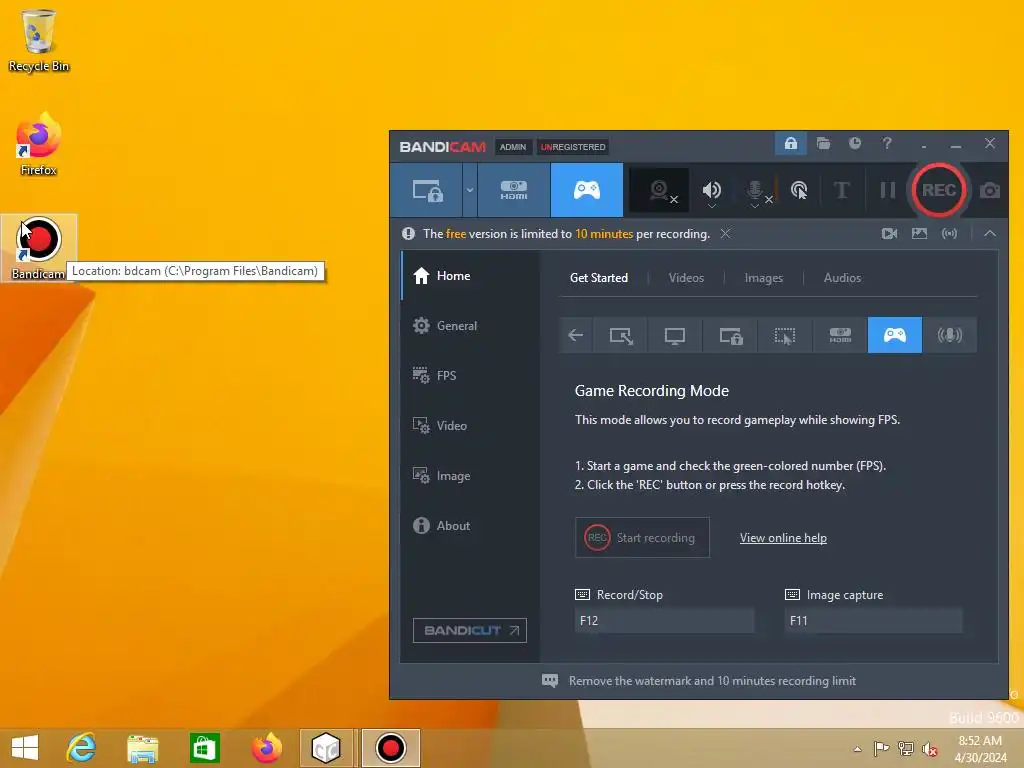Show hidden system tray icons

(857, 748)
